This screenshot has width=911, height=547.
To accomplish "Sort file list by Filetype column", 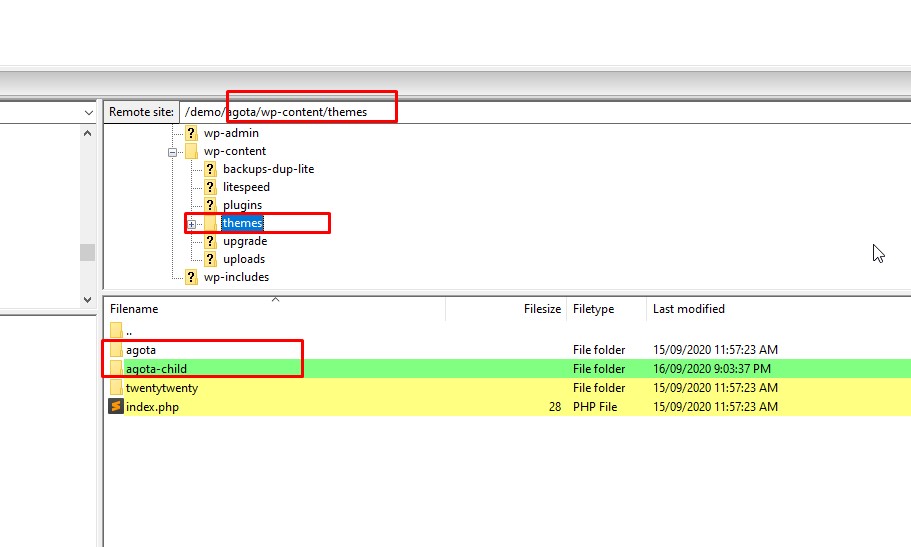I will (606, 309).
